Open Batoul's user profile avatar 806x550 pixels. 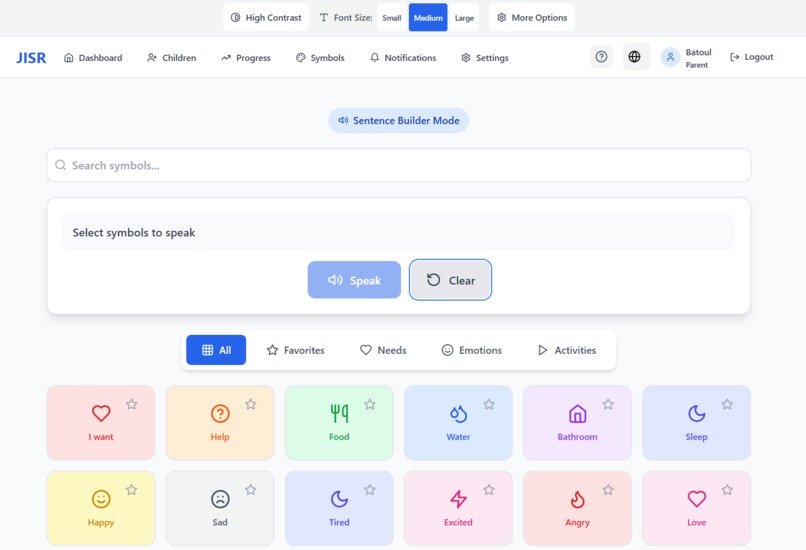(670, 57)
